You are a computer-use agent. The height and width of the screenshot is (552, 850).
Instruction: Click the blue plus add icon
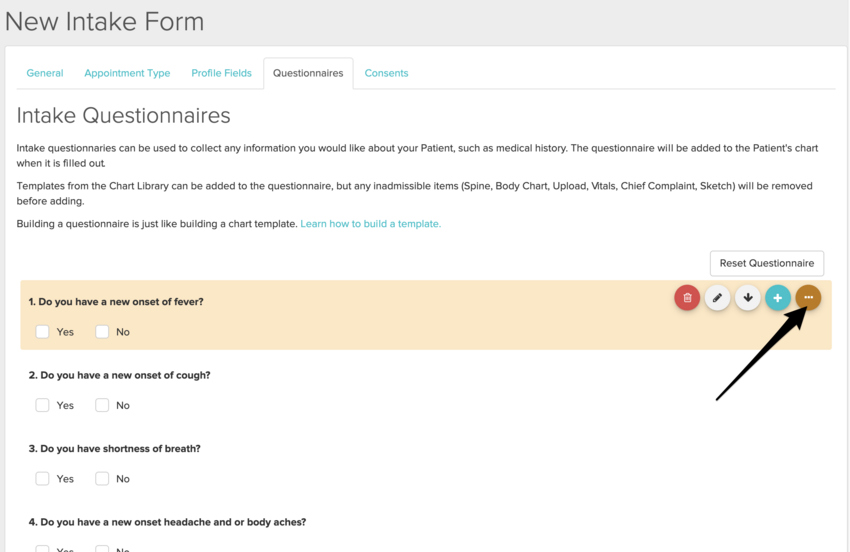(x=778, y=297)
